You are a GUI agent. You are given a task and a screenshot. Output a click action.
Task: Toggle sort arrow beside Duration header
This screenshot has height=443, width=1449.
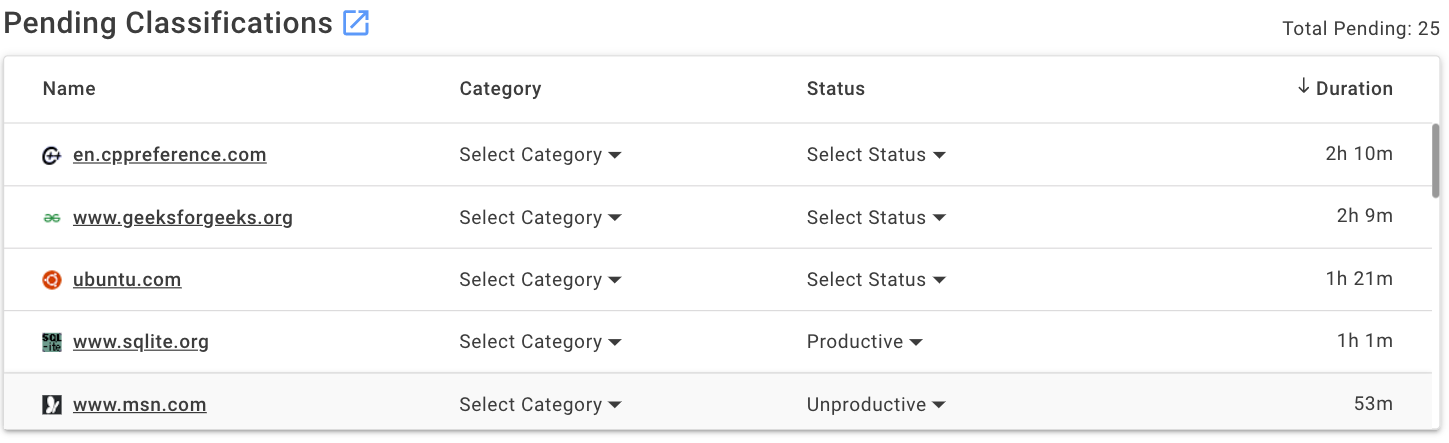click(1303, 87)
